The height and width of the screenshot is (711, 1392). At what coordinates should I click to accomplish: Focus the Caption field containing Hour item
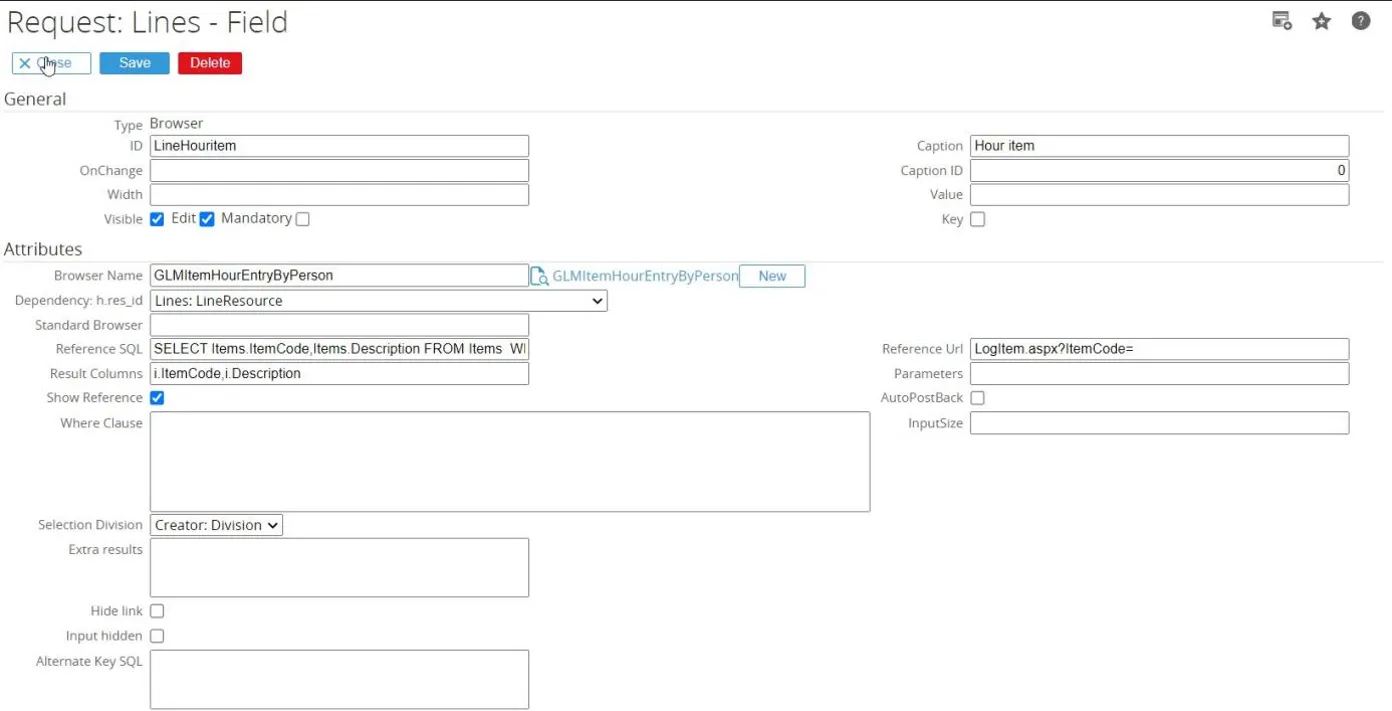pos(1159,146)
